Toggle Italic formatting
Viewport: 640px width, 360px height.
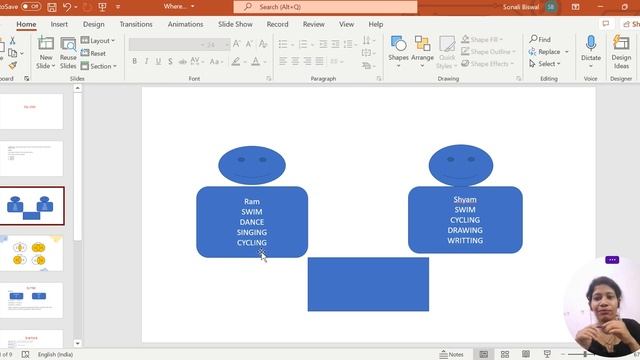(146, 62)
